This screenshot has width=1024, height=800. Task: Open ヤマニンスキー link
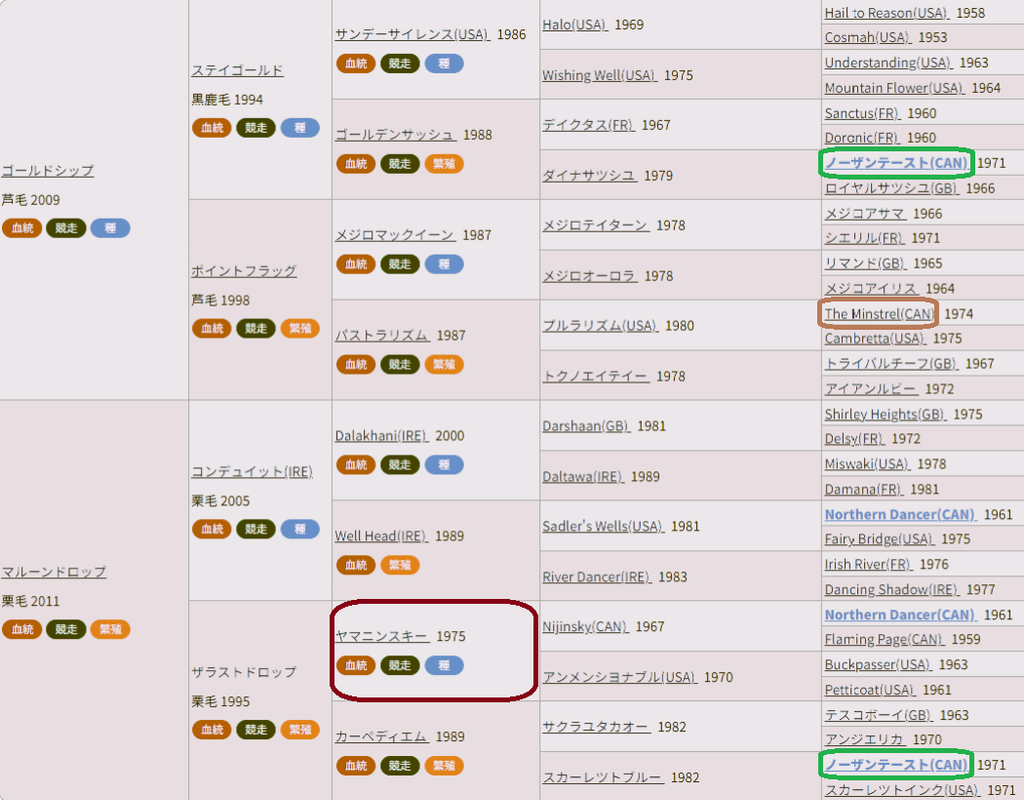coord(382,636)
